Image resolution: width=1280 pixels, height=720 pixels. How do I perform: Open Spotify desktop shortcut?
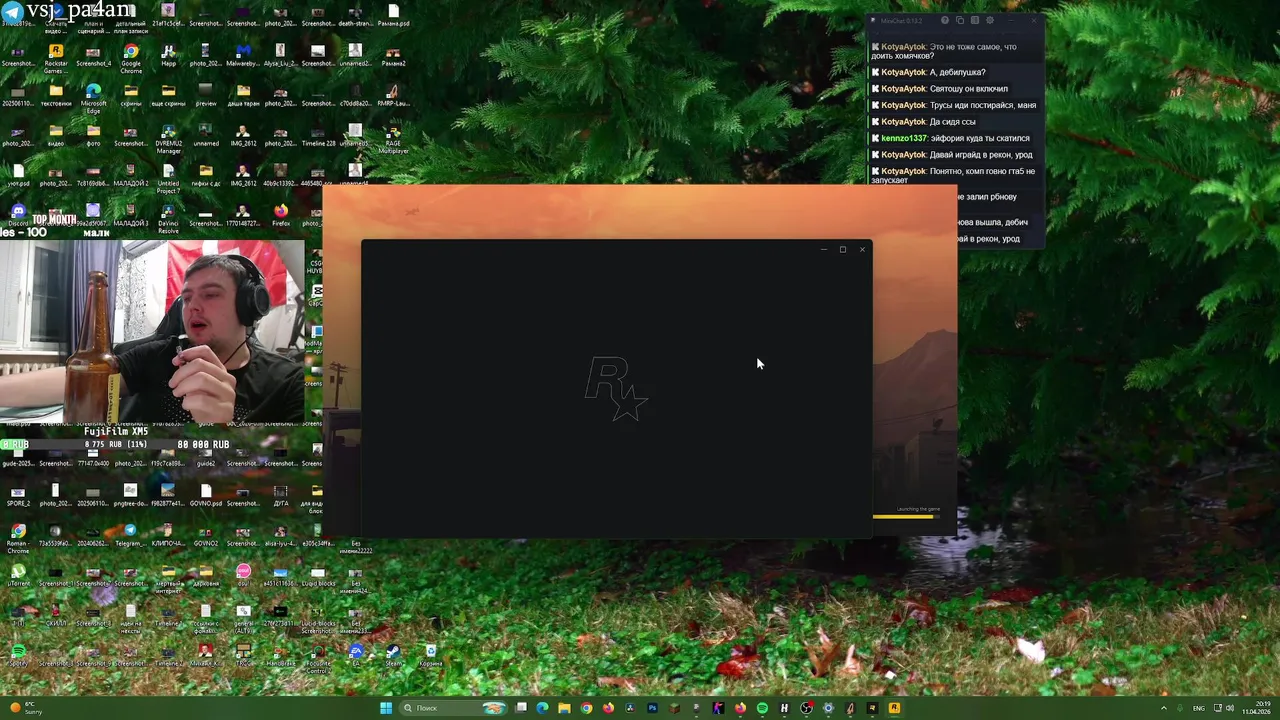tap(18, 656)
